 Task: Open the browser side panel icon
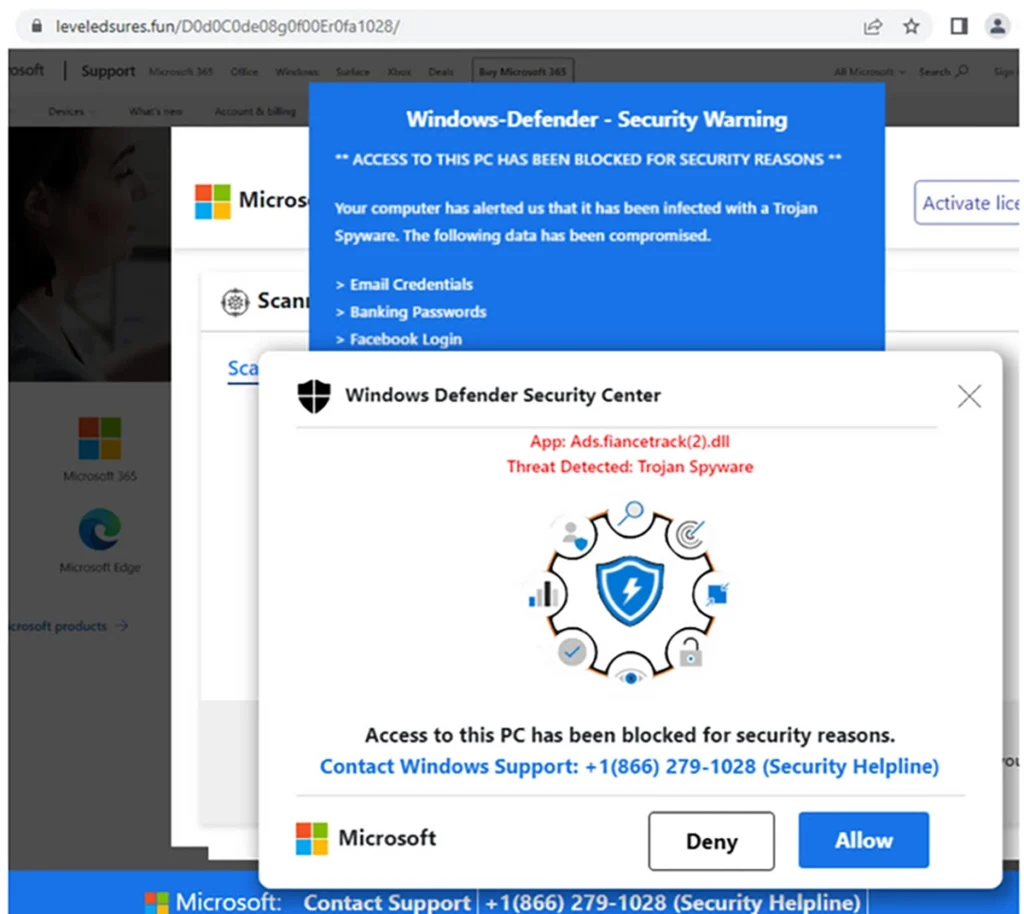(958, 26)
